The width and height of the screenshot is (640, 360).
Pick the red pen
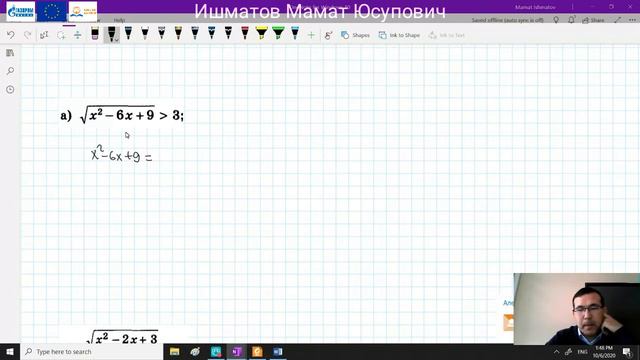pos(245,33)
